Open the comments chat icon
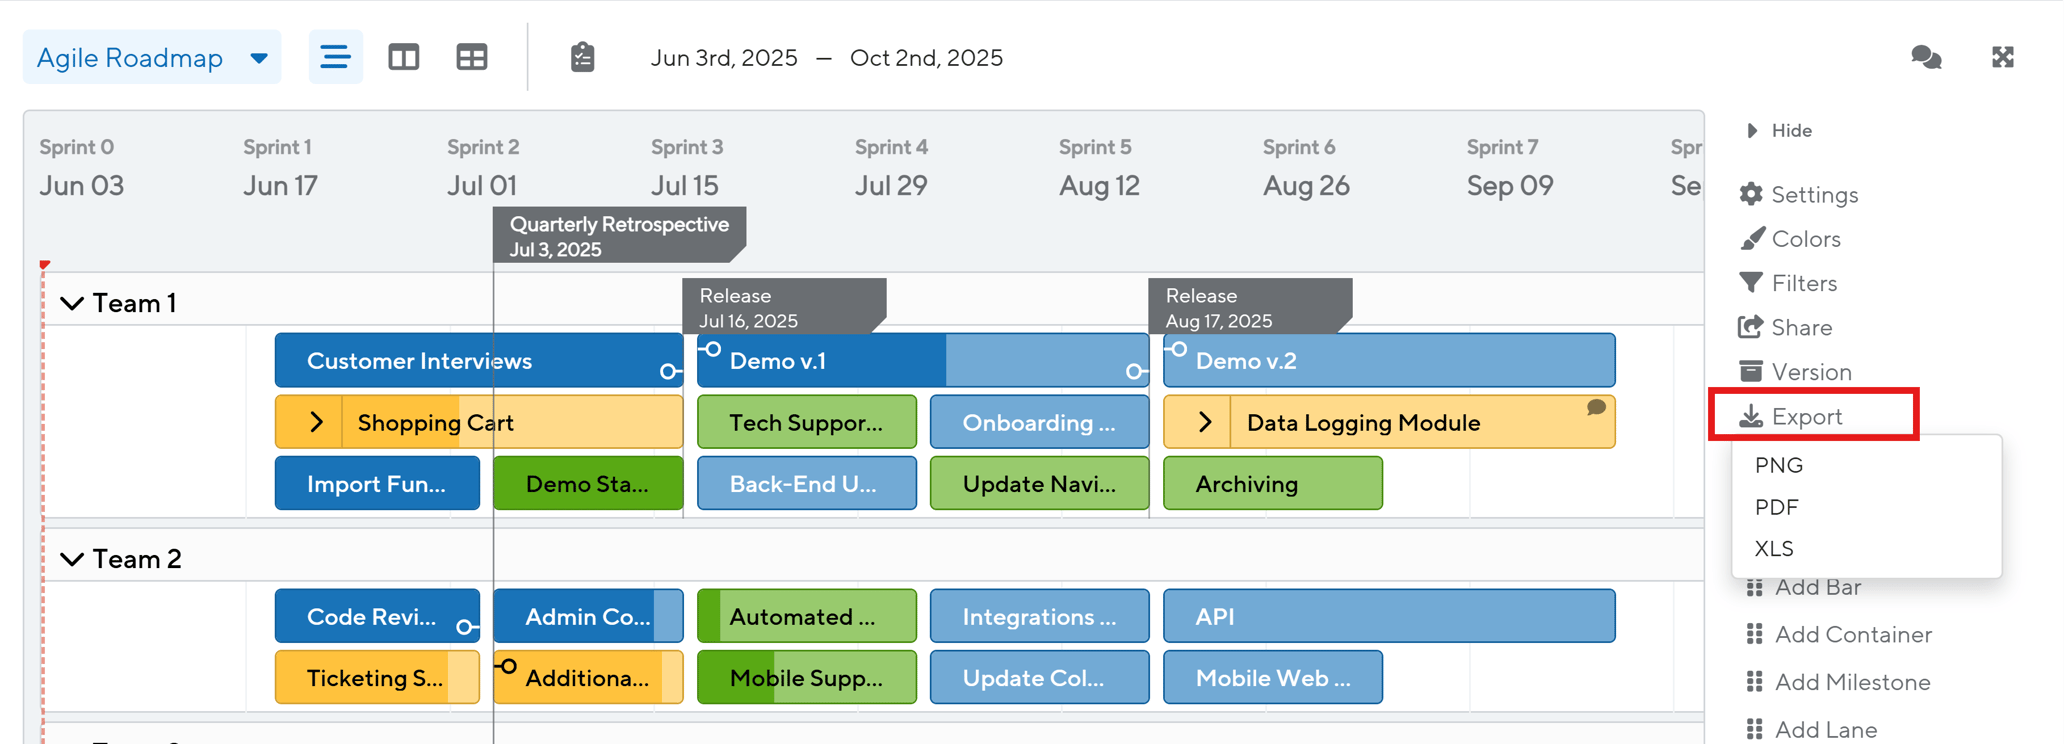The image size is (2064, 744). 1926,57
